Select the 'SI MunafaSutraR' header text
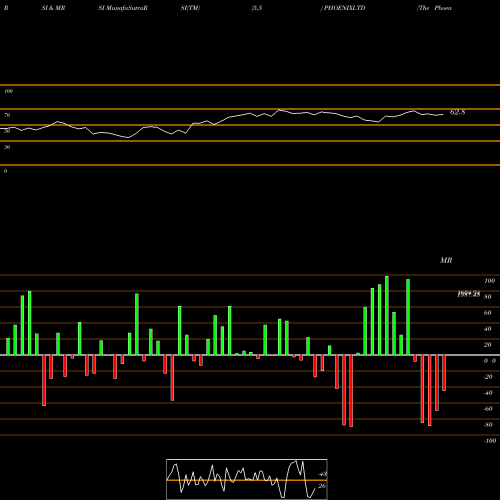The height and width of the screenshot is (500, 500). (123, 8)
